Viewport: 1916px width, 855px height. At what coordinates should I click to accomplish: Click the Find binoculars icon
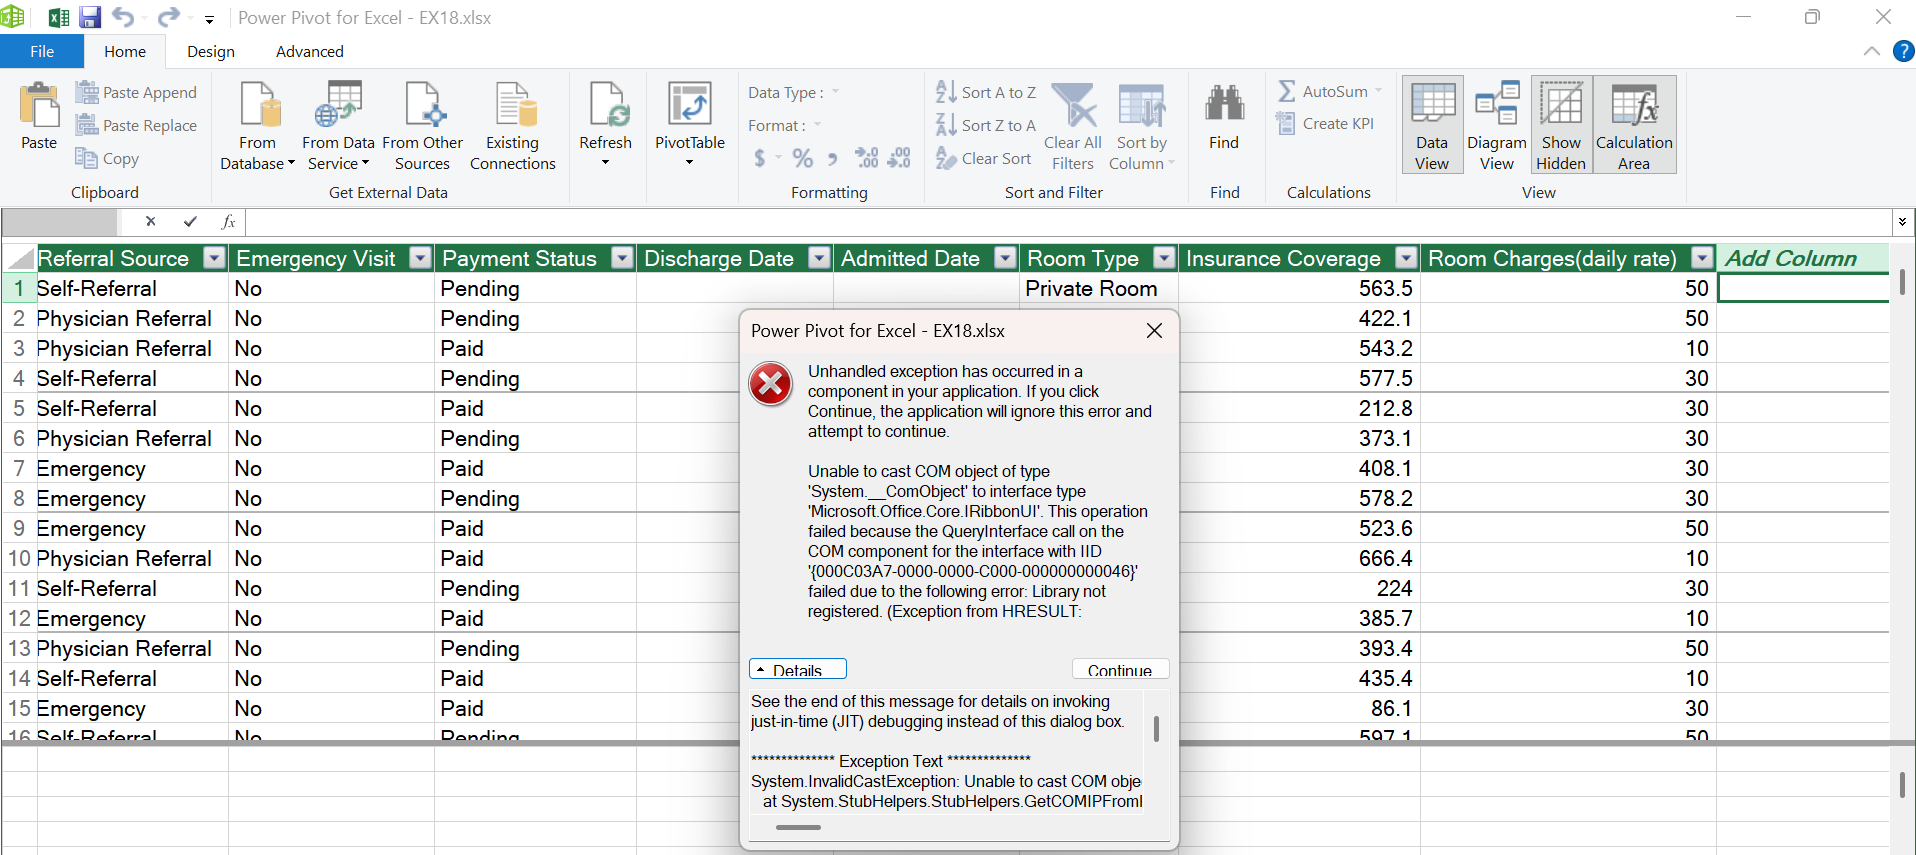coord(1223,105)
